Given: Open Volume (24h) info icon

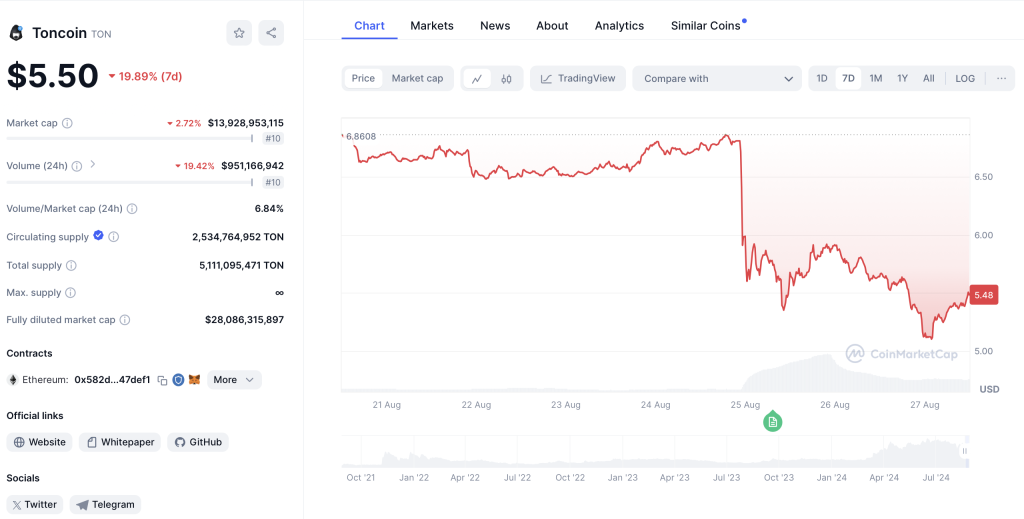Looking at the screenshot, I should [77, 166].
